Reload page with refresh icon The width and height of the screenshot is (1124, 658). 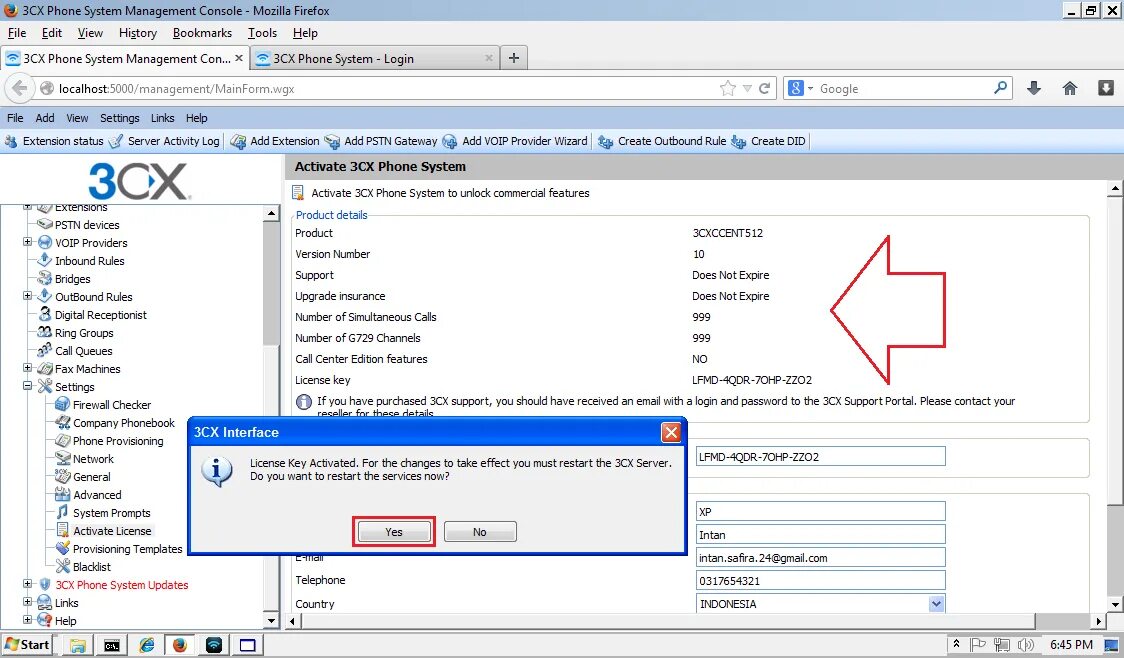[x=765, y=88]
